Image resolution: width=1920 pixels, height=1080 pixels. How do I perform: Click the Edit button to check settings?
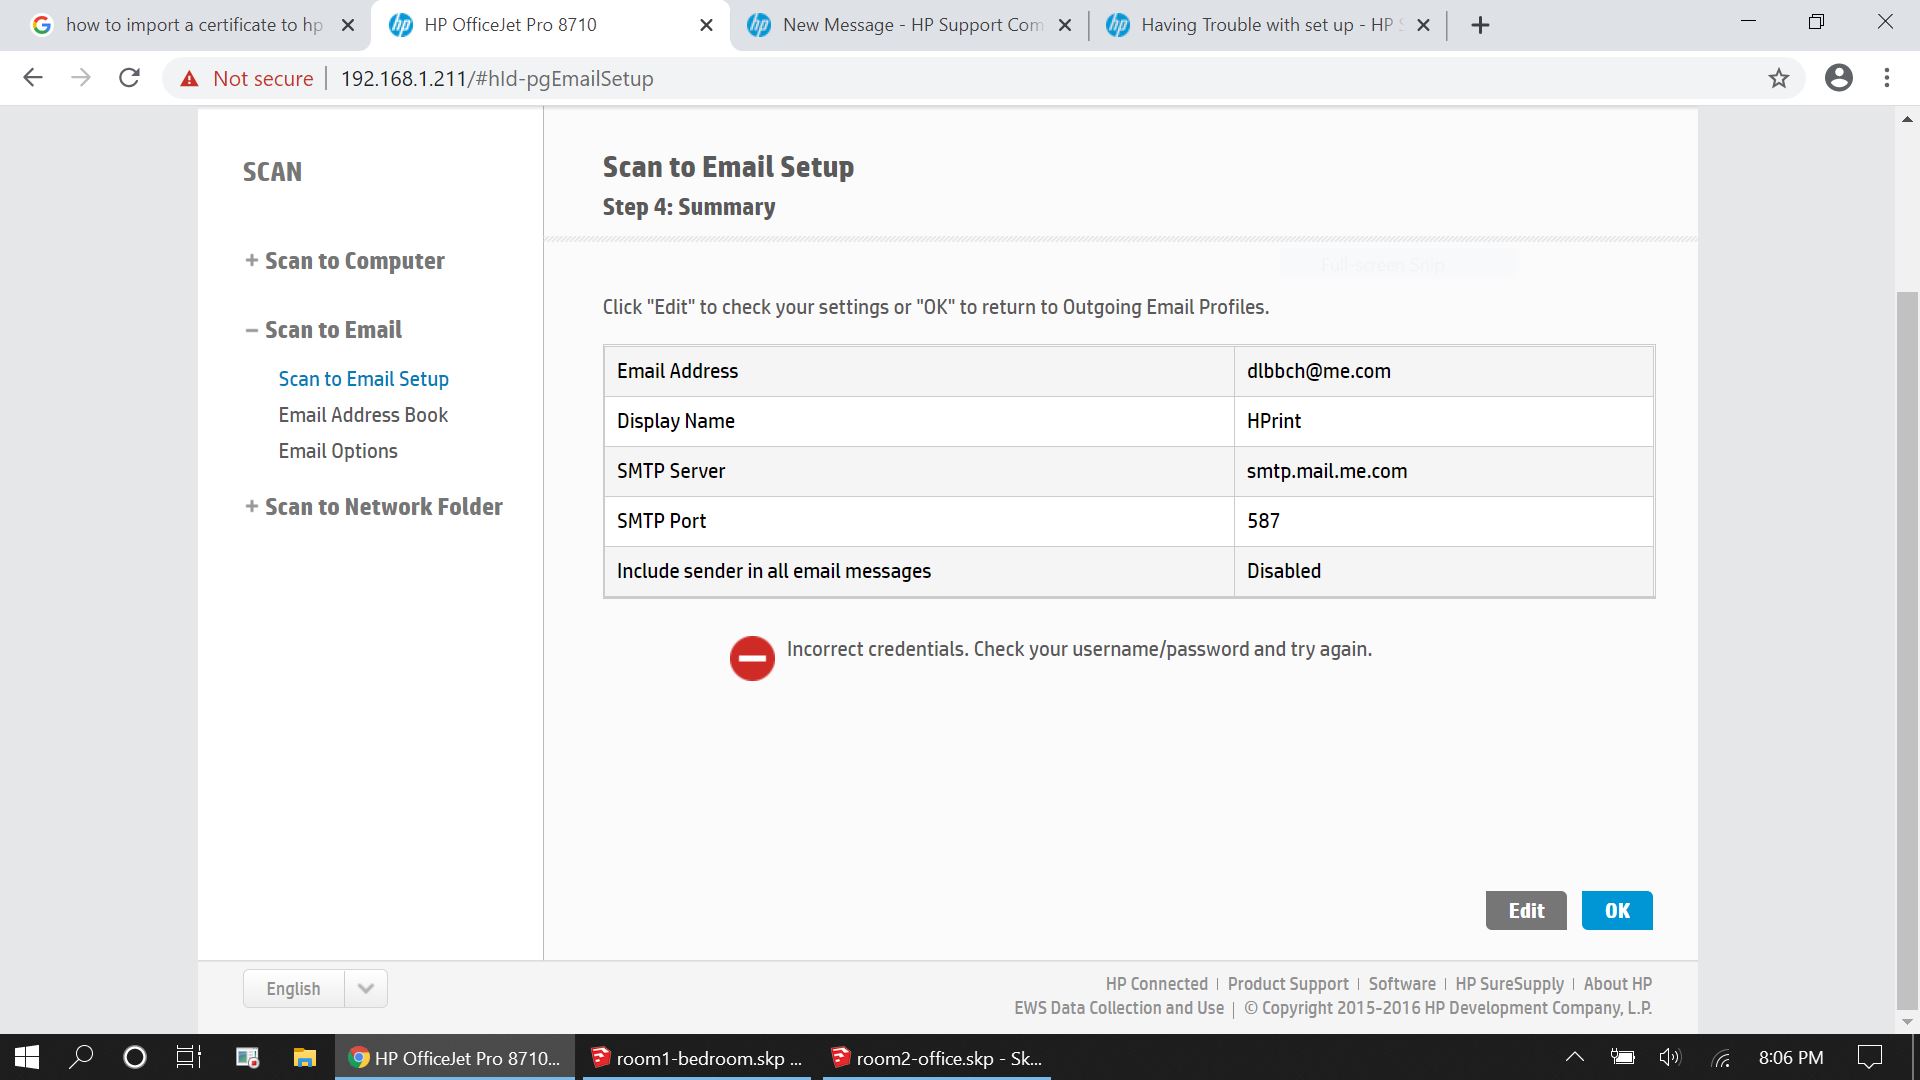coord(1525,910)
